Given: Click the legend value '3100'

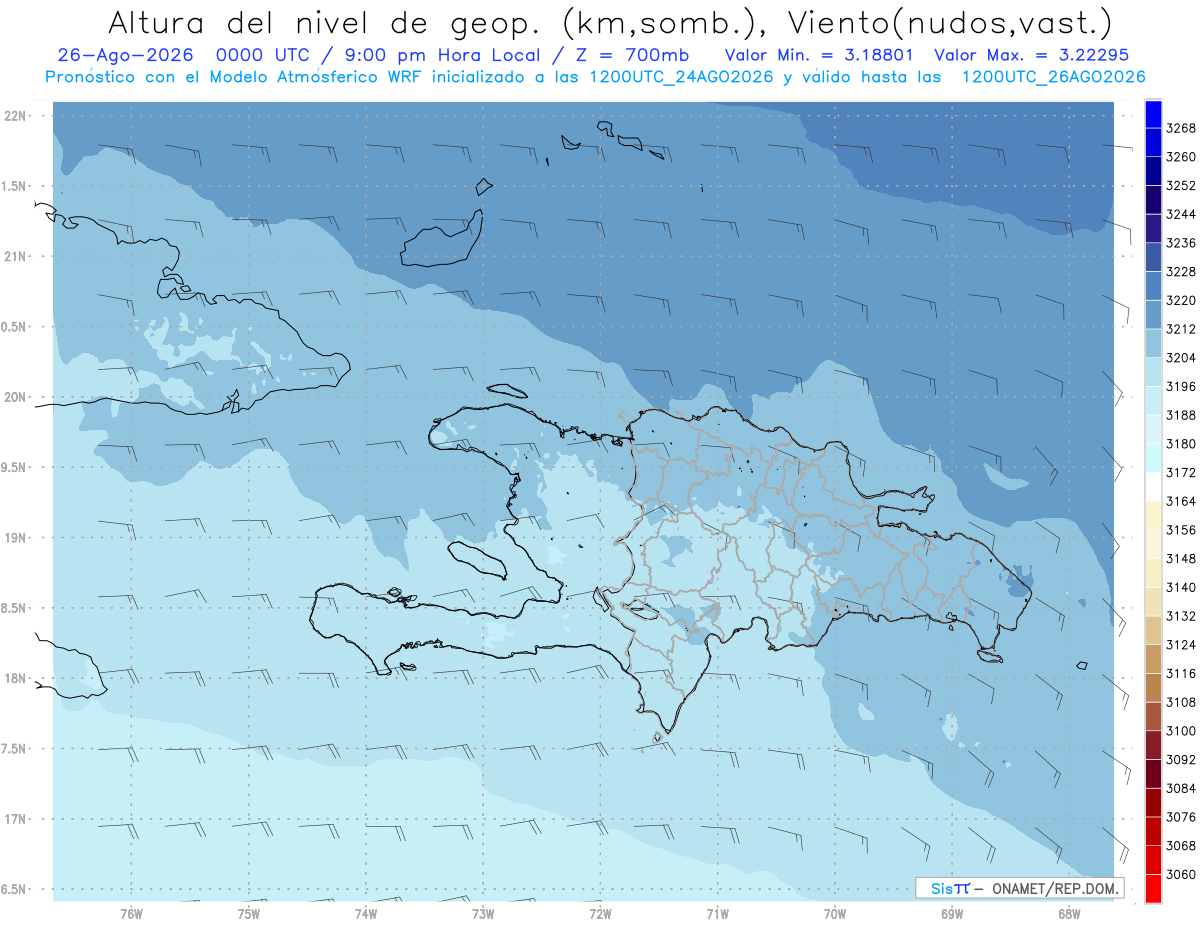Looking at the screenshot, I should click(1181, 731).
